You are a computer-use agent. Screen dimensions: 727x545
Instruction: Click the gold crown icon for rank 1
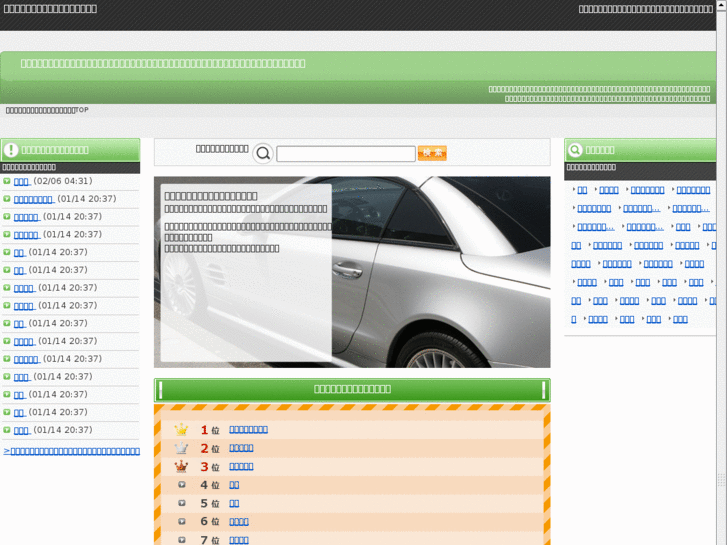click(181, 430)
